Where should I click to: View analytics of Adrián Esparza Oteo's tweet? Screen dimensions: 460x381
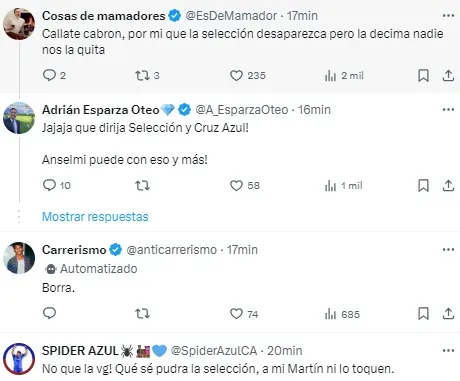pyautogui.click(x=343, y=186)
